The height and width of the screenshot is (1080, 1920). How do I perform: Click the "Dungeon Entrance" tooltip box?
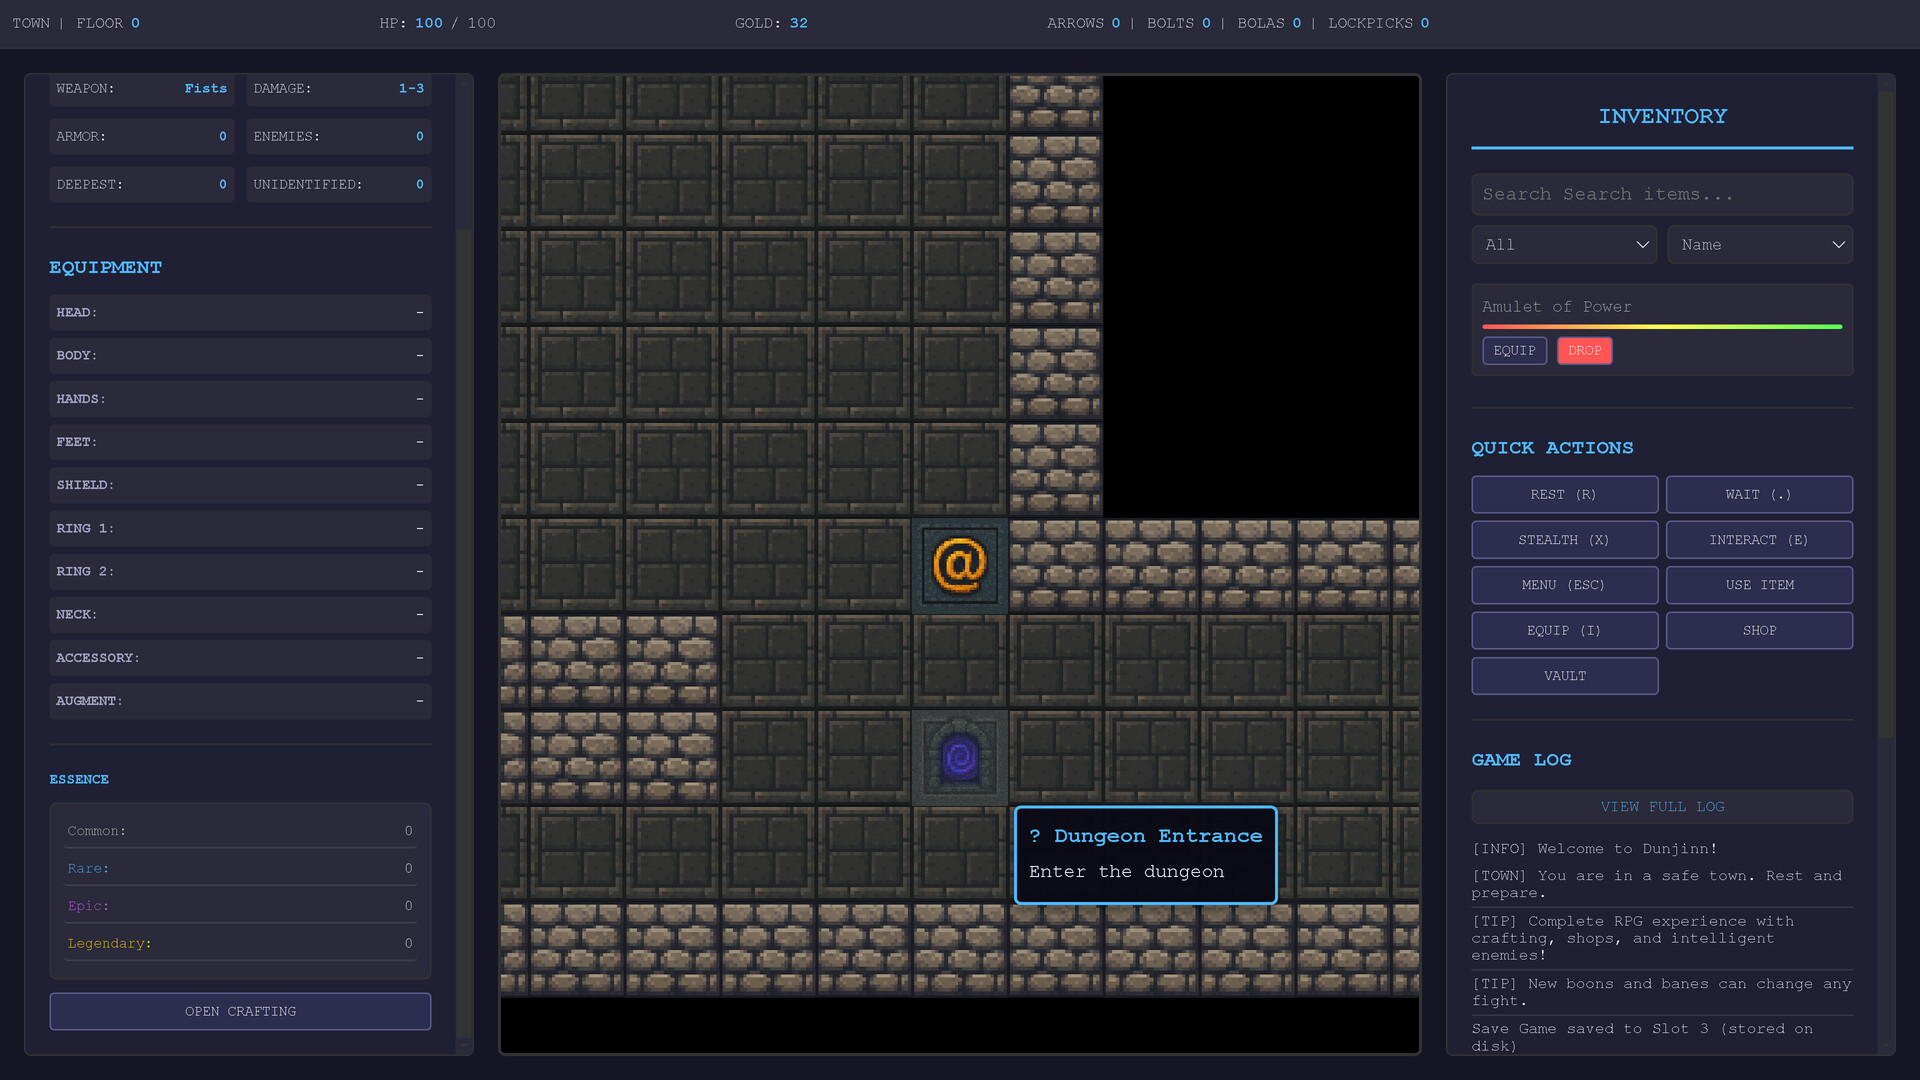(x=1145, y=854)
